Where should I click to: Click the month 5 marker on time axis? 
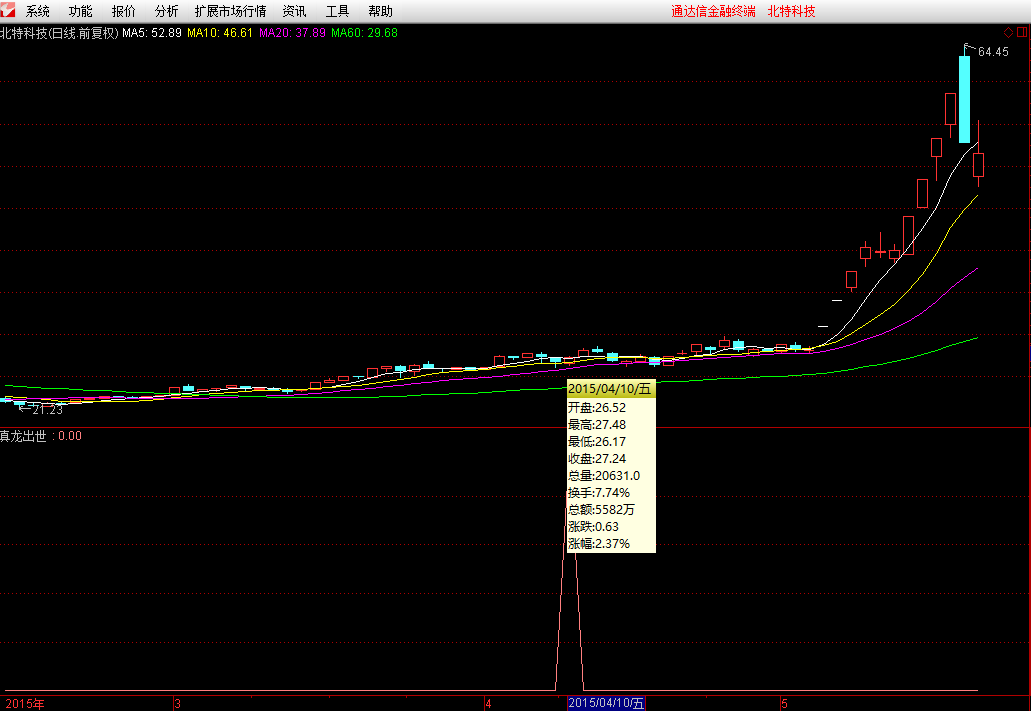pyautogui.click(x=784, y=704)
